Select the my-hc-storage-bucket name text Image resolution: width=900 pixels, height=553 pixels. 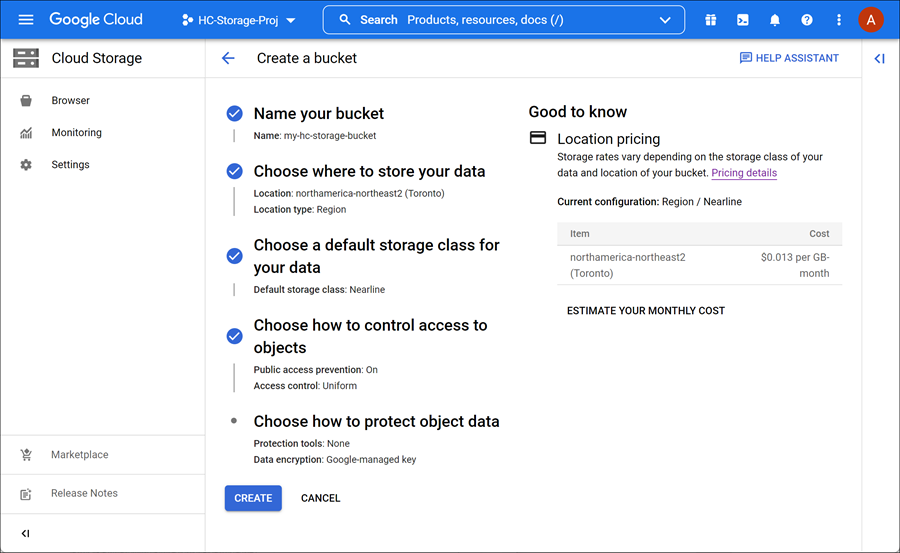pyautogui.click(x=330, y=136)
